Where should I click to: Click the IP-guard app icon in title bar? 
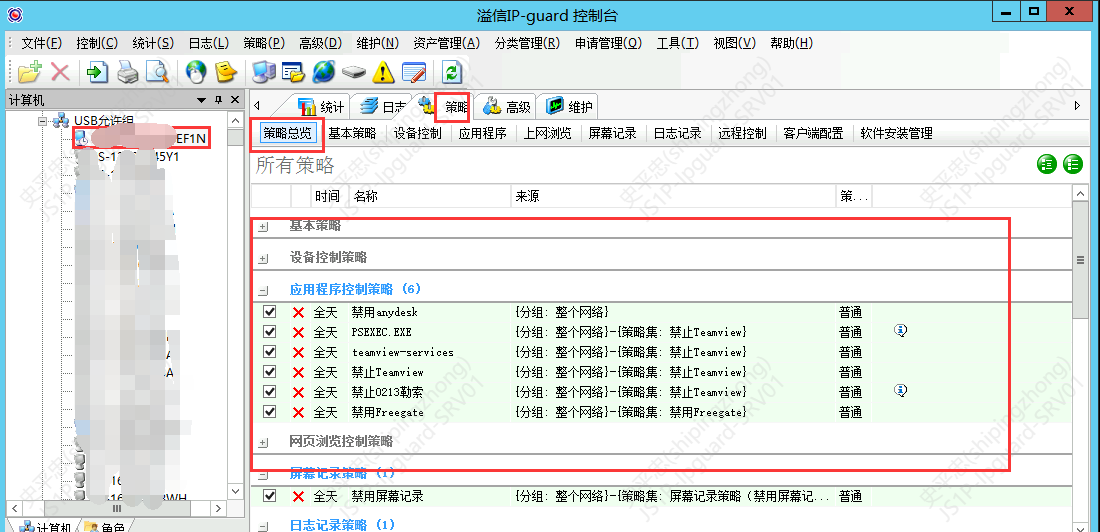(x=13, y=13)
